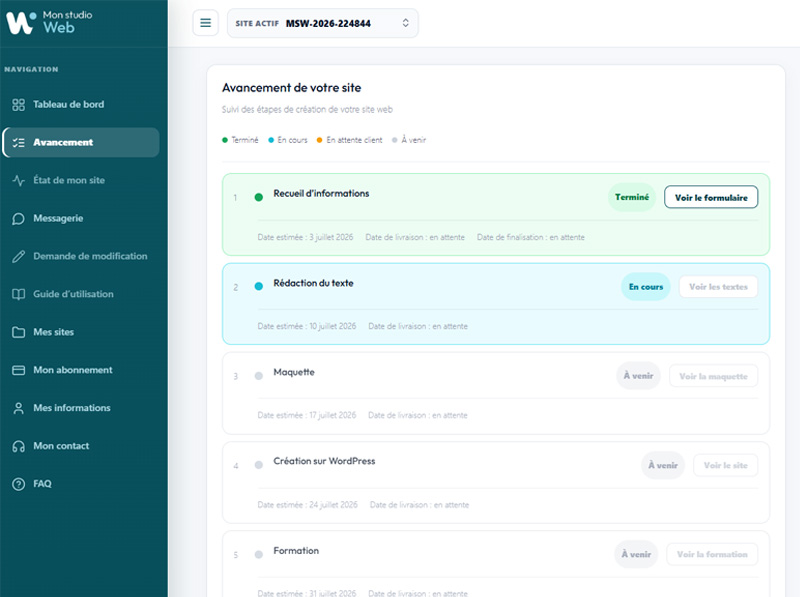Click the green status dot of Recueil d'informations
The image size is (800, 597).
point(259,197)
